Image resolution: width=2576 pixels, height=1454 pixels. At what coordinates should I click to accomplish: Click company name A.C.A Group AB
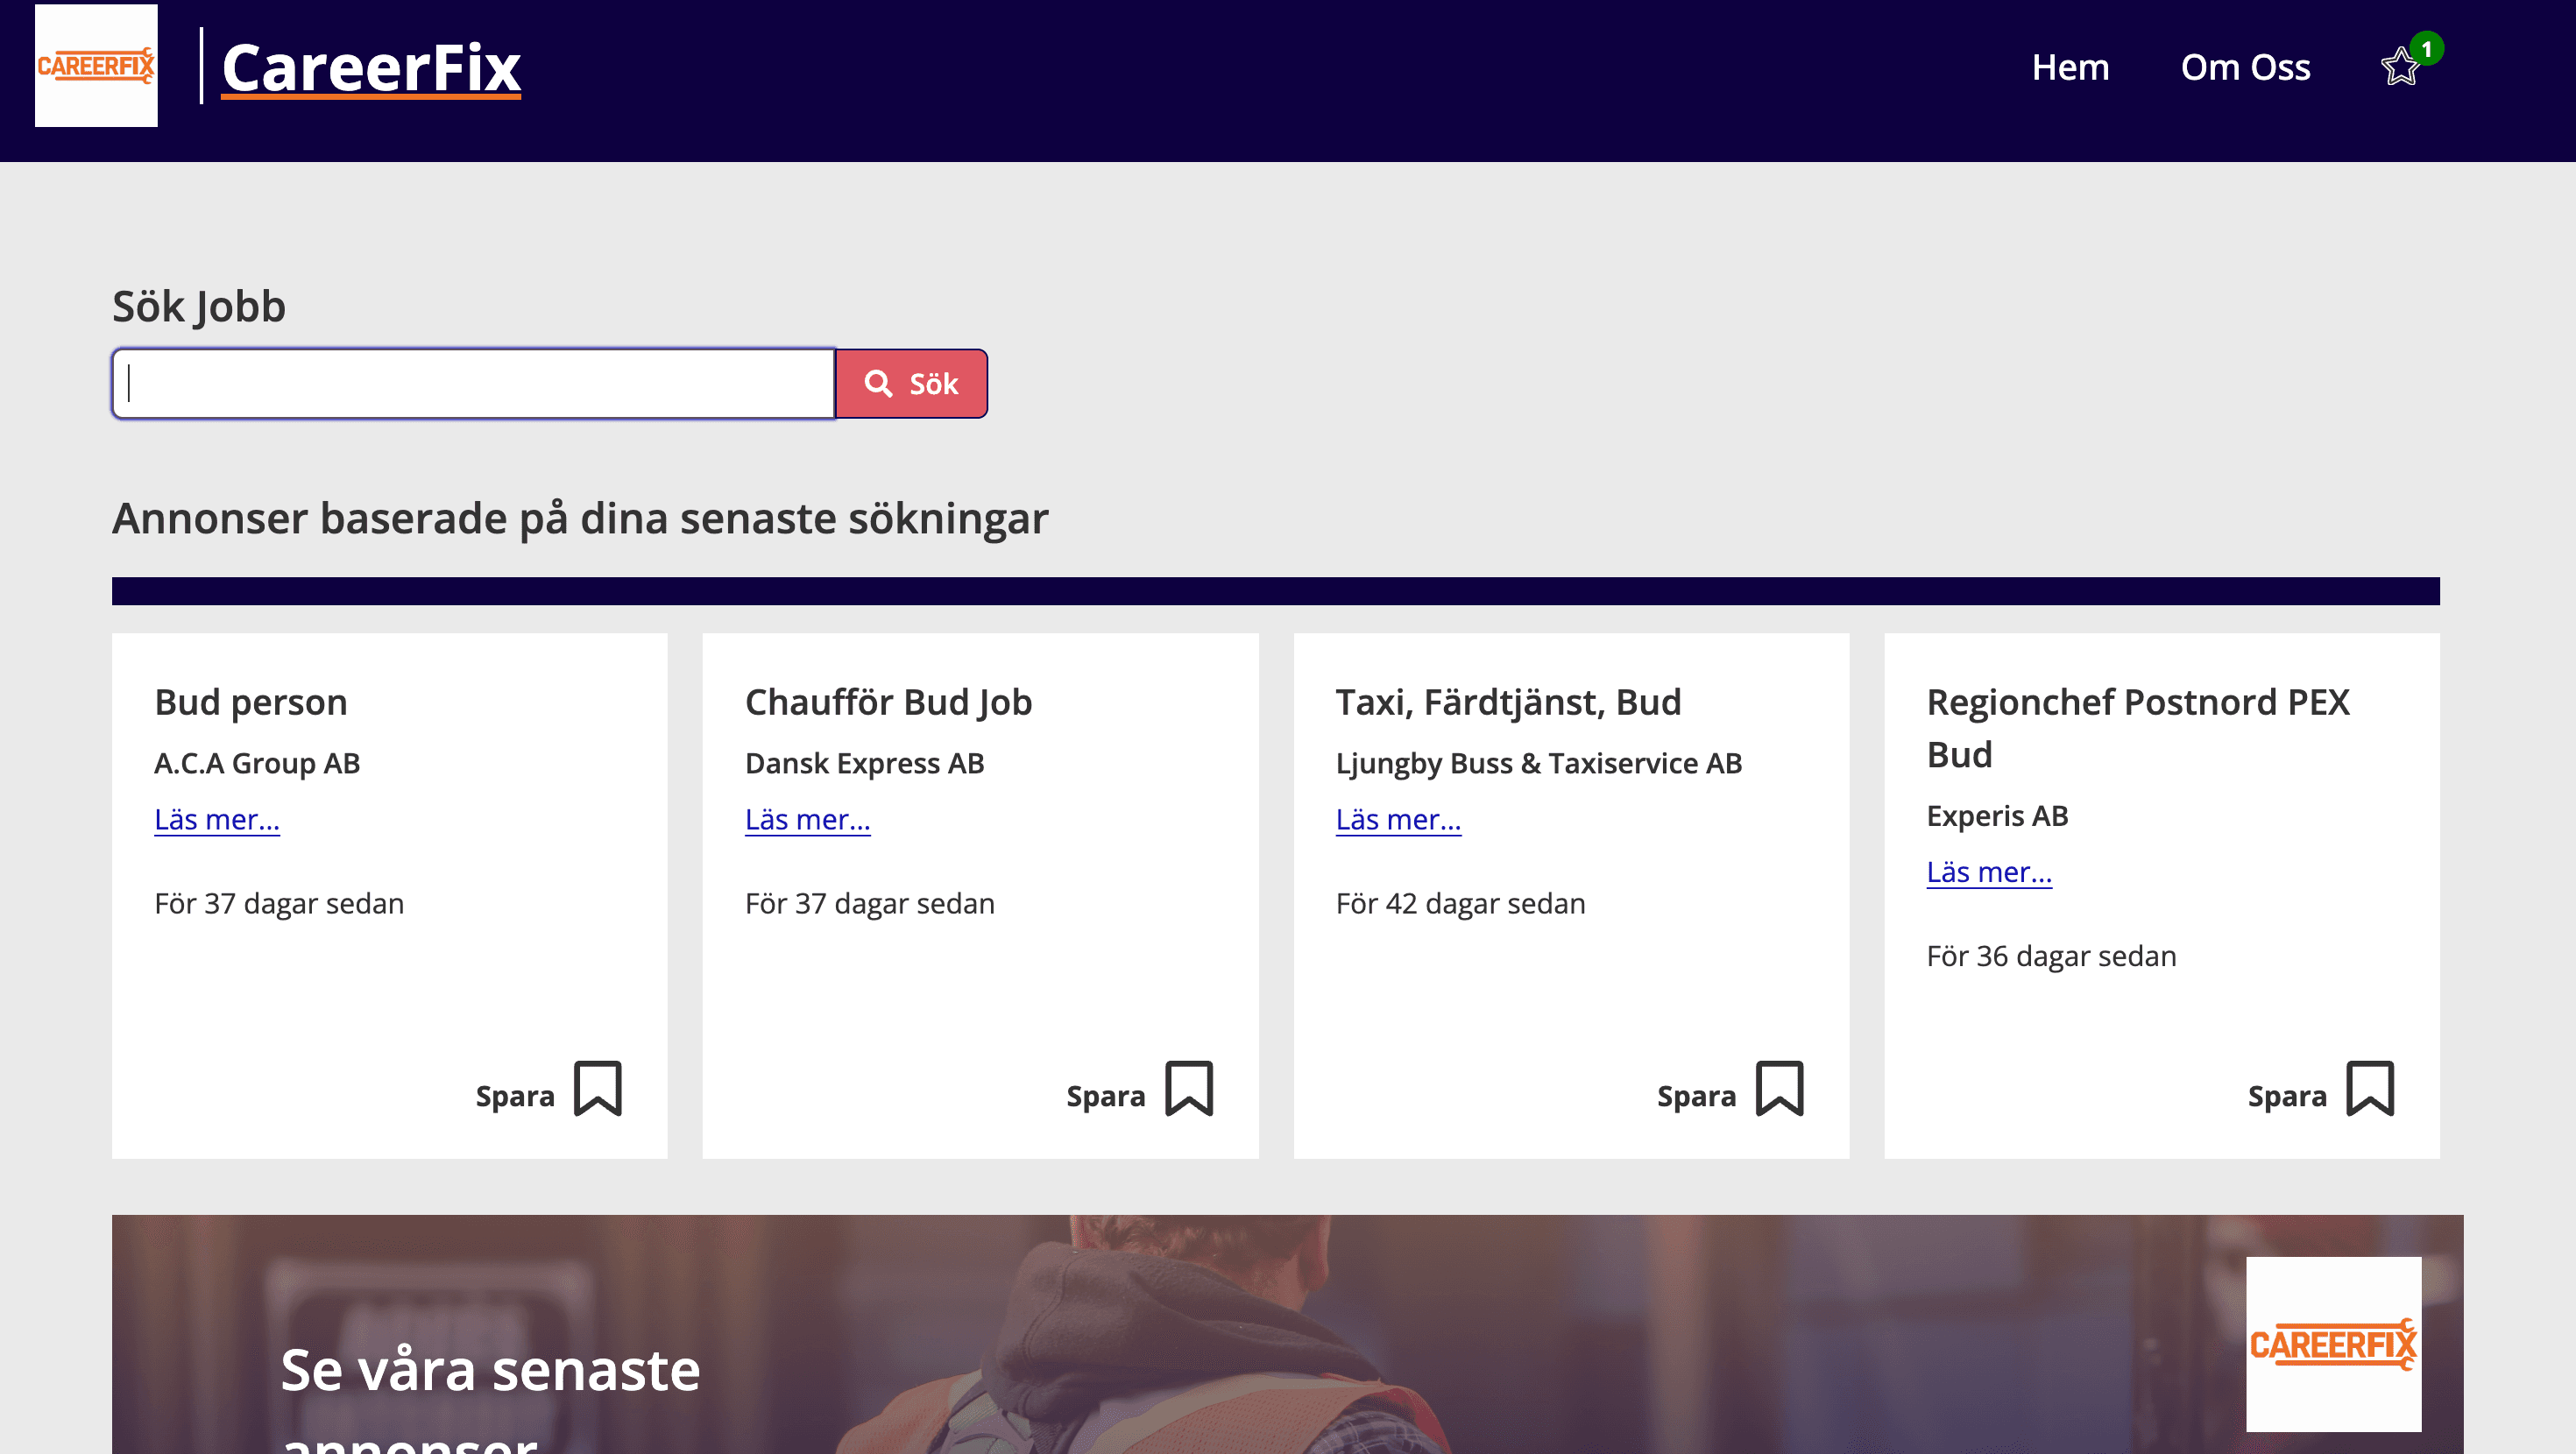(257, 763)
